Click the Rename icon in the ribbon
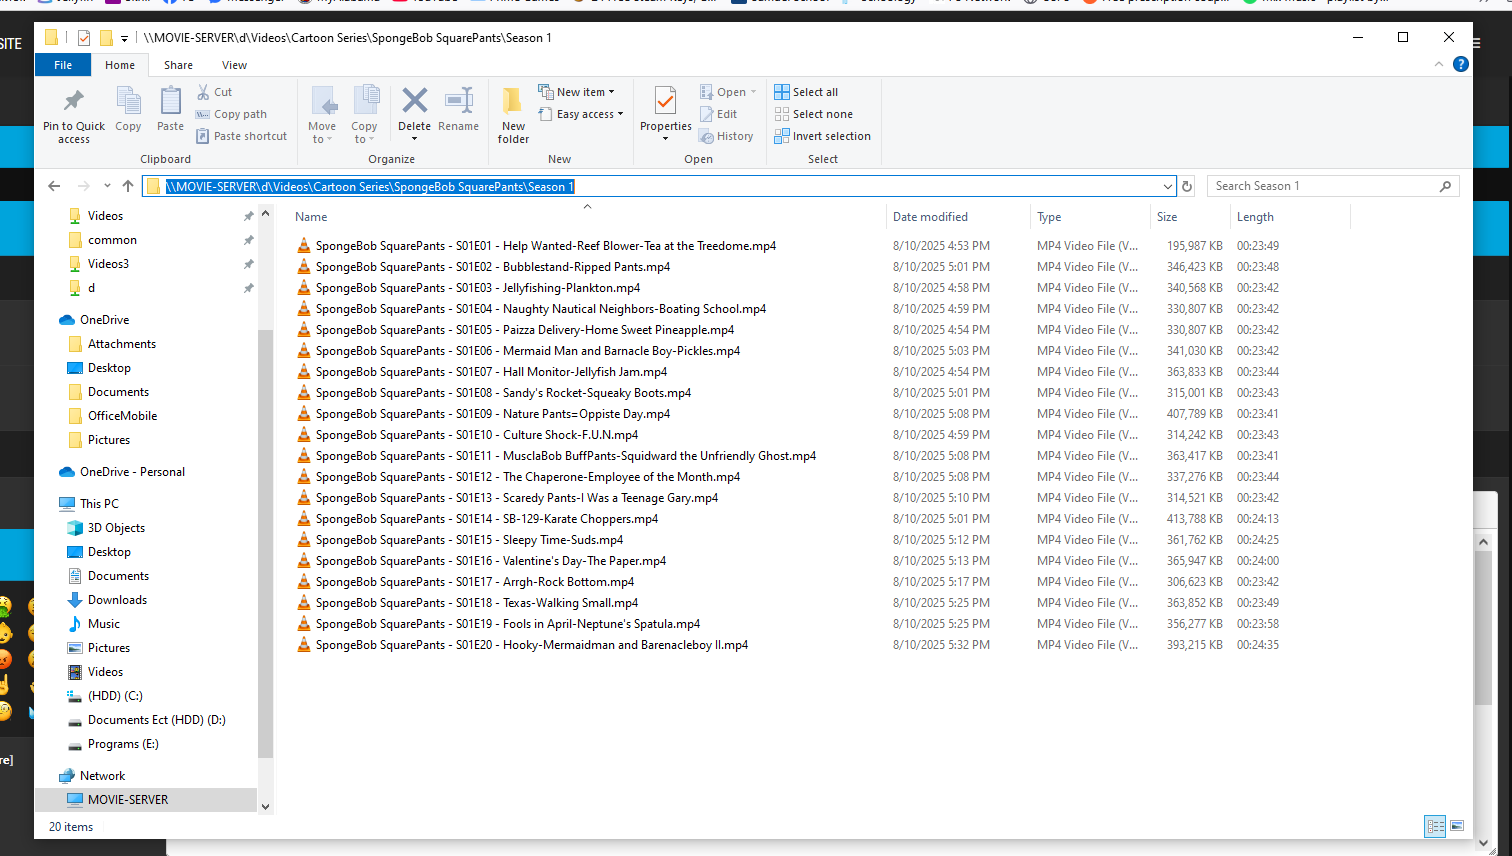Viewport: 1512px width, 856px height. pos(458,101)
